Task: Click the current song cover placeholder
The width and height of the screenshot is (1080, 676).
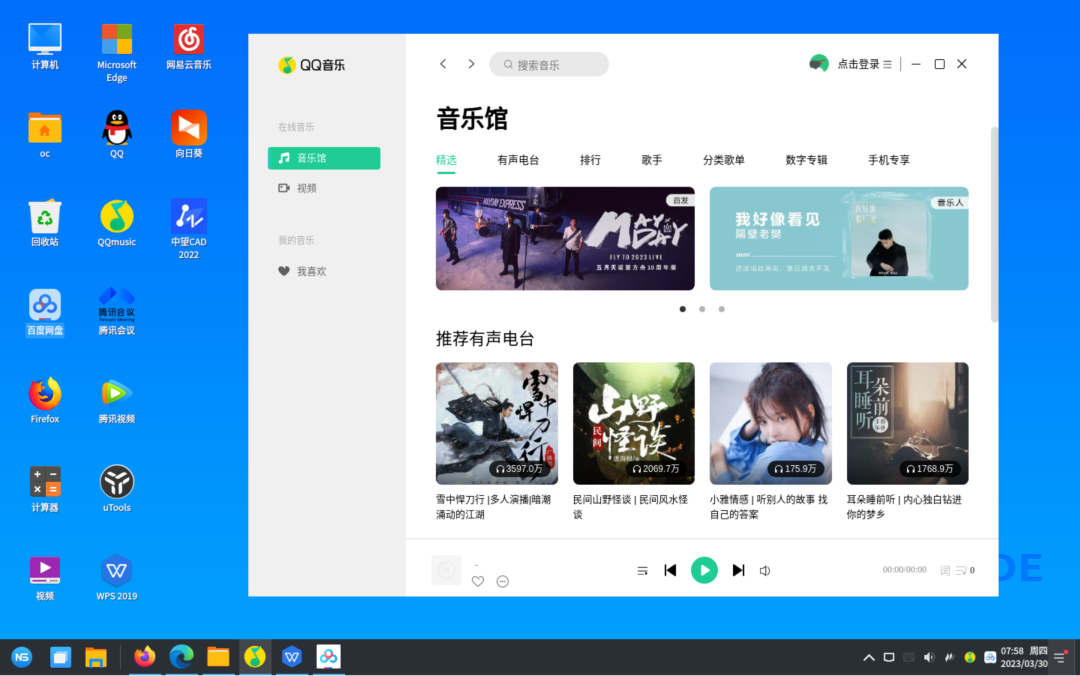Action: click(x=446, y=571)
